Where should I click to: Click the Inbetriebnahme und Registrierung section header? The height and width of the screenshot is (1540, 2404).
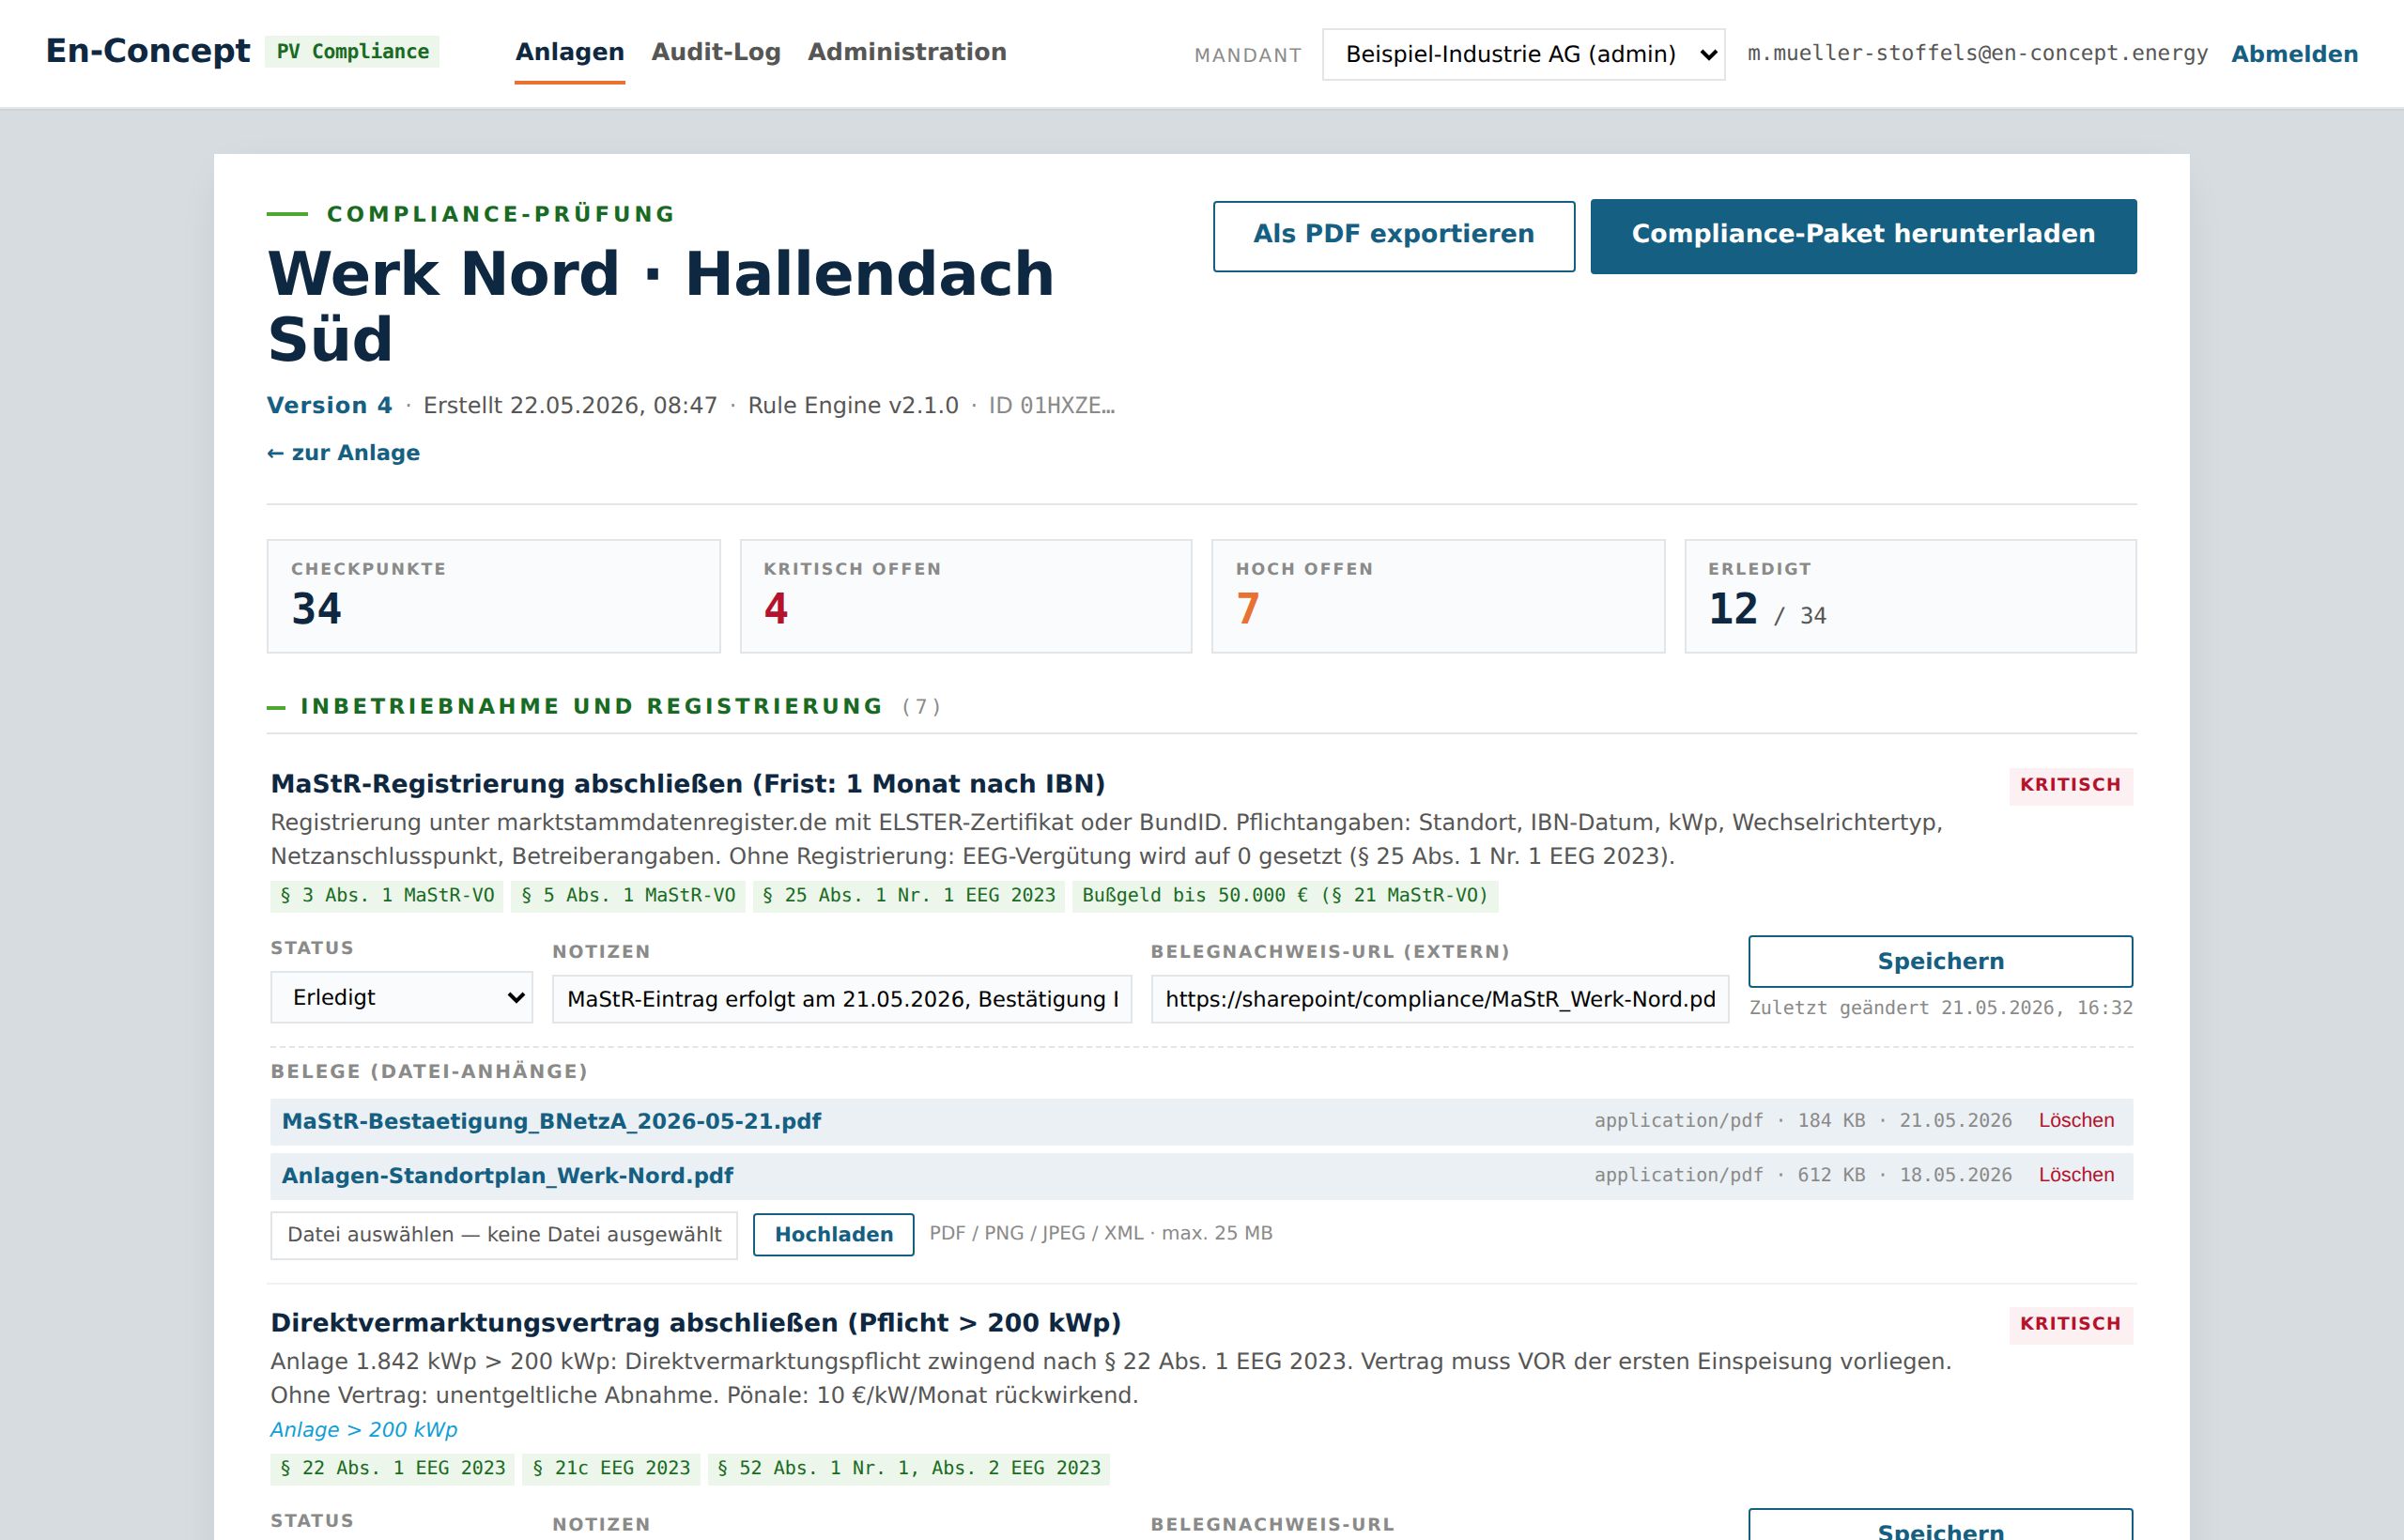click(592, 706)
